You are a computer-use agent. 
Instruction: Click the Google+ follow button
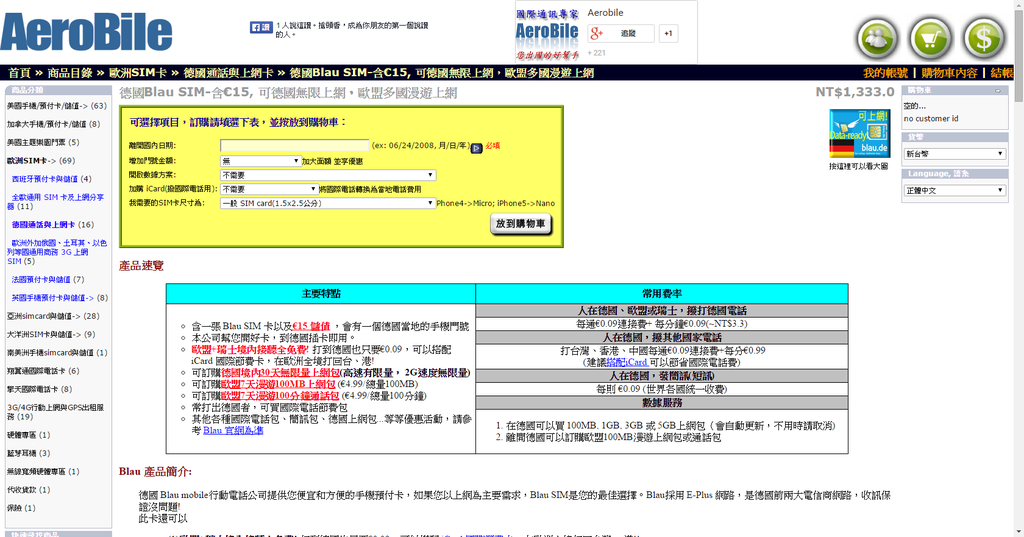621,33
